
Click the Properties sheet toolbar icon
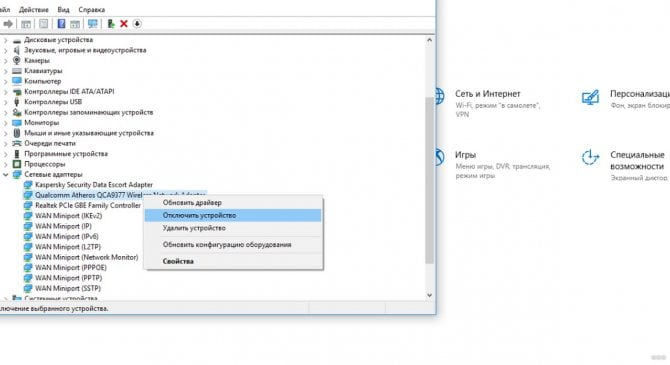(44, 24)
